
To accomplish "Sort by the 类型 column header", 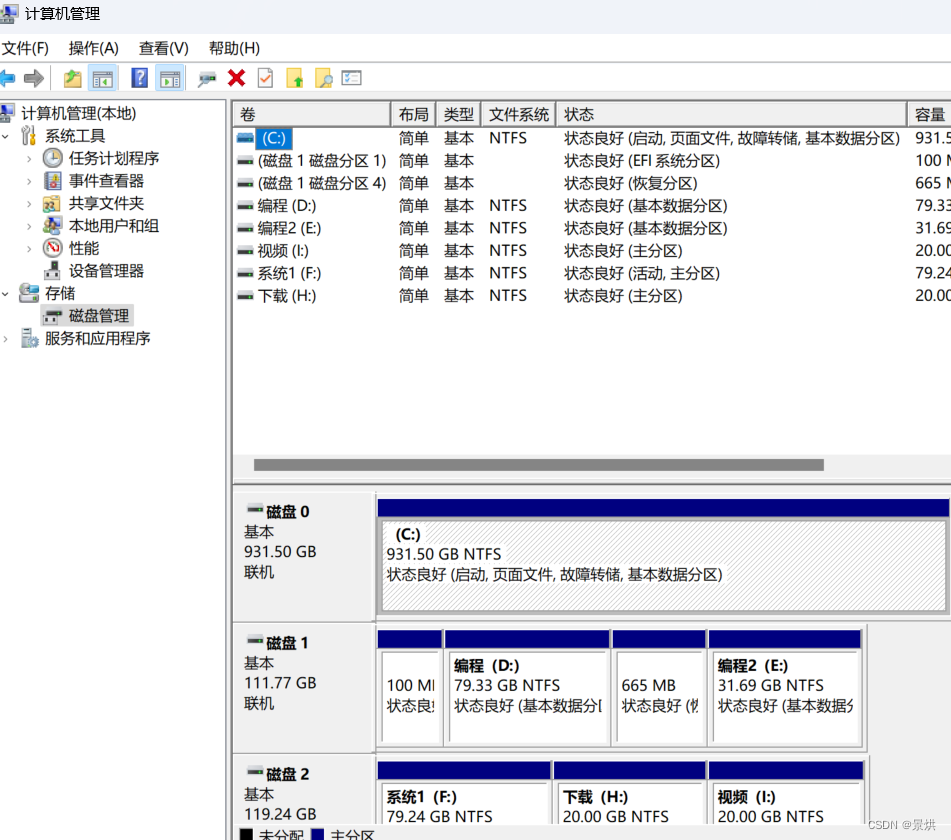I will click(x=459, y=114).
